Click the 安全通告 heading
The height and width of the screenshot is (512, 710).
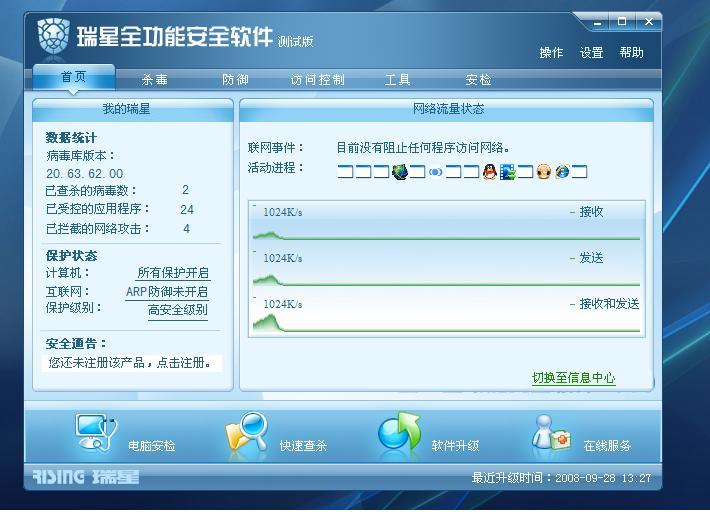coord(76,344)
